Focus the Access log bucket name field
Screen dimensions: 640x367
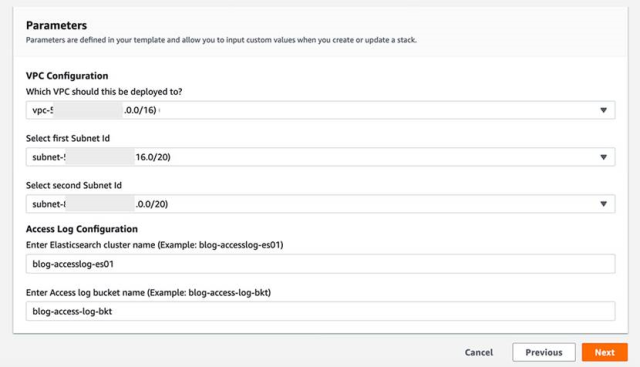coord(320,311)
